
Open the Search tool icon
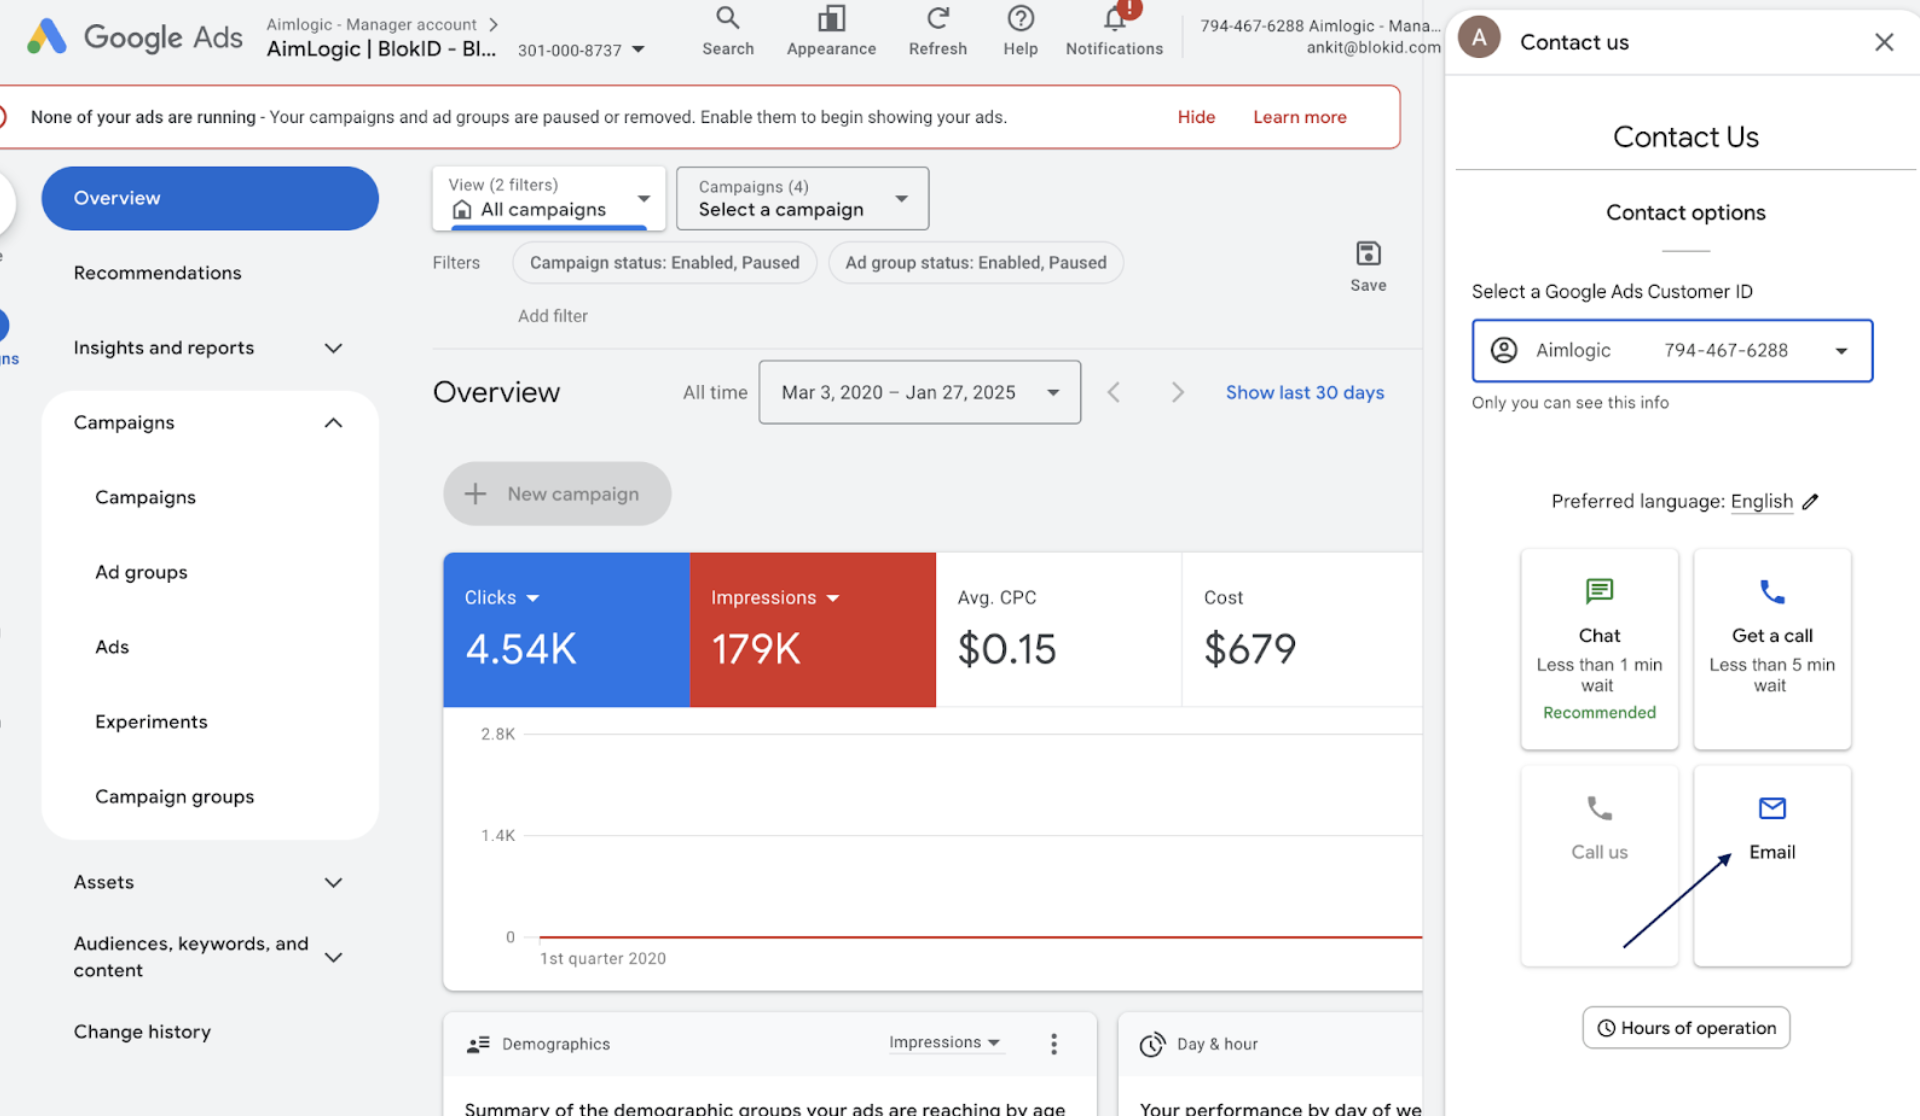(x=727, y=18)
